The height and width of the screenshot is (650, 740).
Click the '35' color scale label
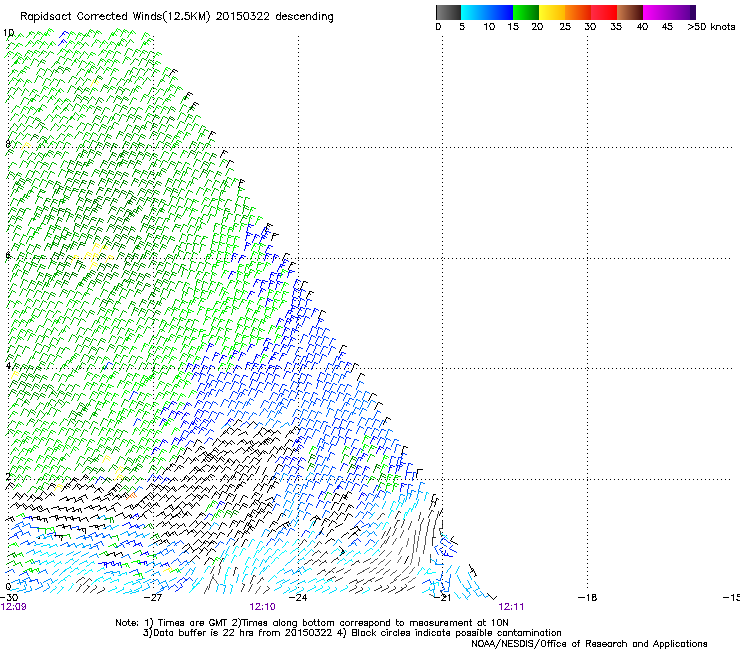[616, 27]
